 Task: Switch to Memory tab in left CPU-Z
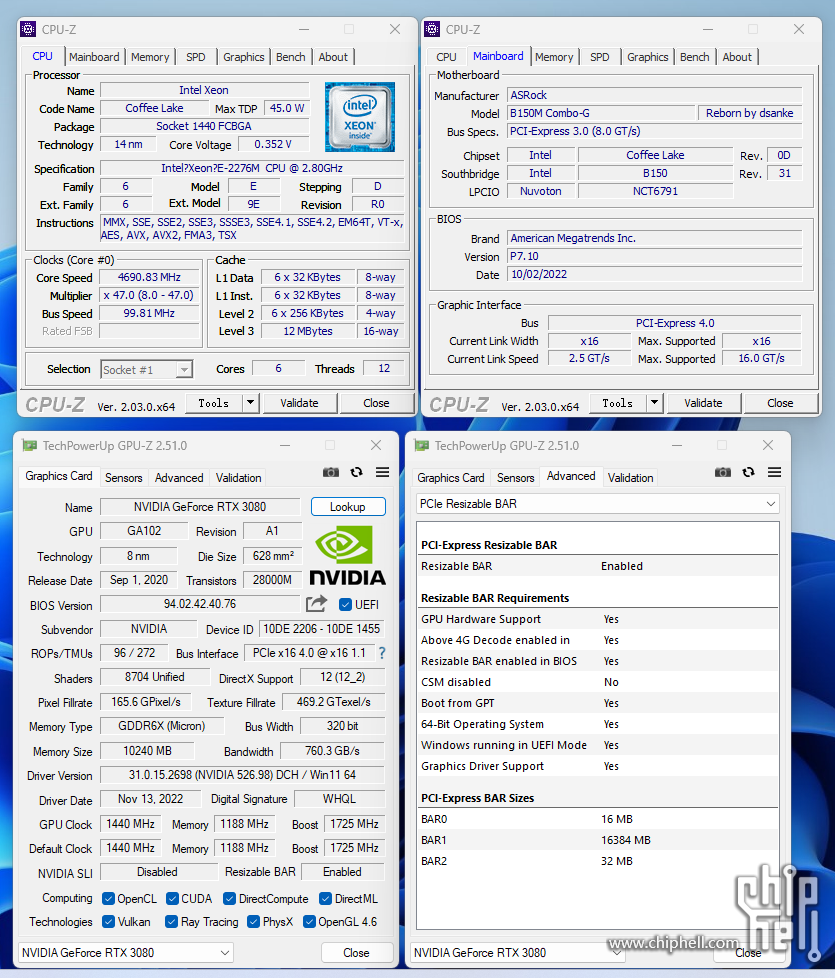[x=150, y=57]
